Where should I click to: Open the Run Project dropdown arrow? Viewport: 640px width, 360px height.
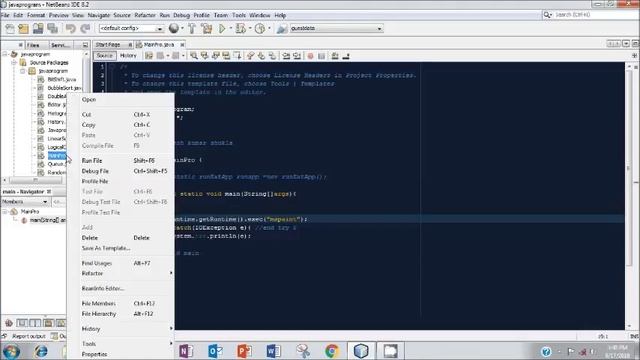(230, 29)
